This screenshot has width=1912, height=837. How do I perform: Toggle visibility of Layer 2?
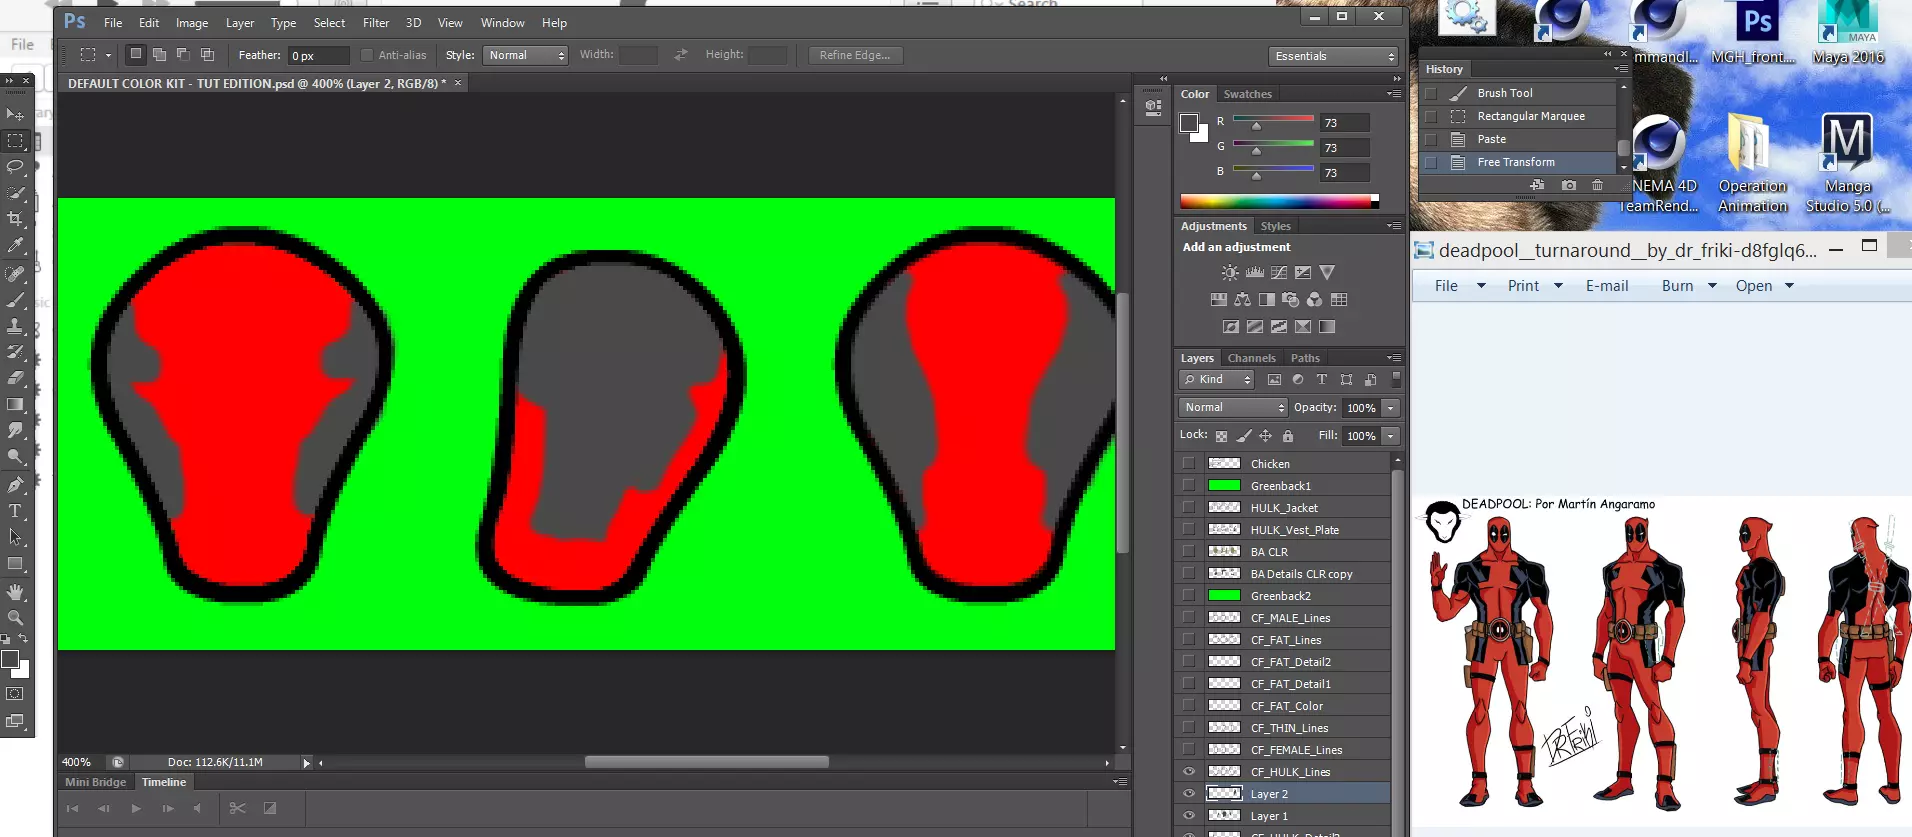pos(1189,794)
